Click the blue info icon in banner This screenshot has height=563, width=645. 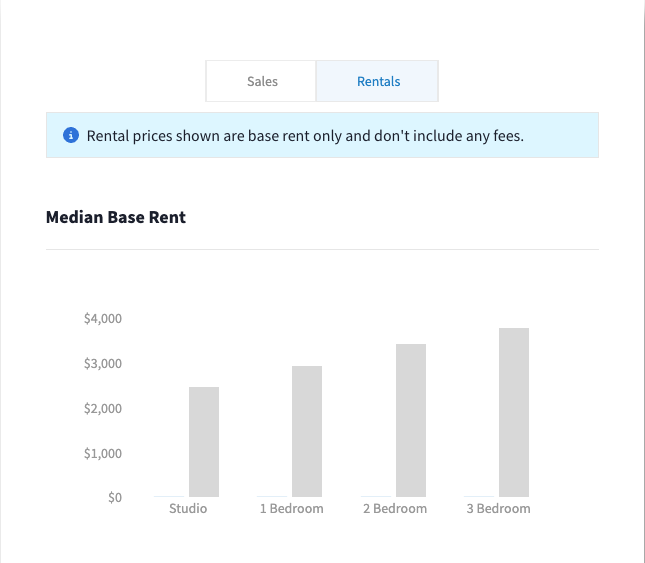pyautogui.click(x=71, y=135)
